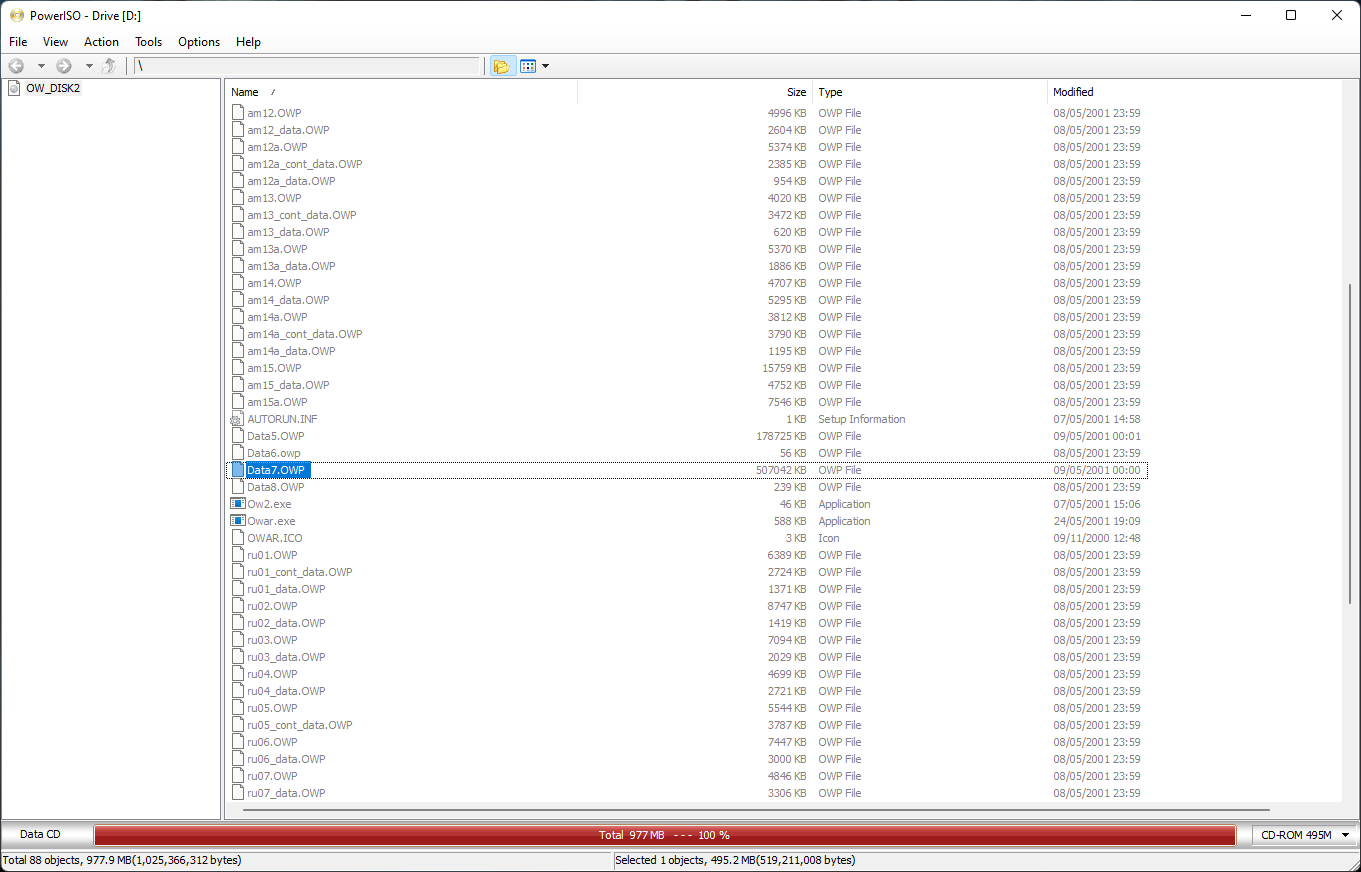
Task: Click the OW_DISK2 disc icon
Action: [x=14, y=88]
